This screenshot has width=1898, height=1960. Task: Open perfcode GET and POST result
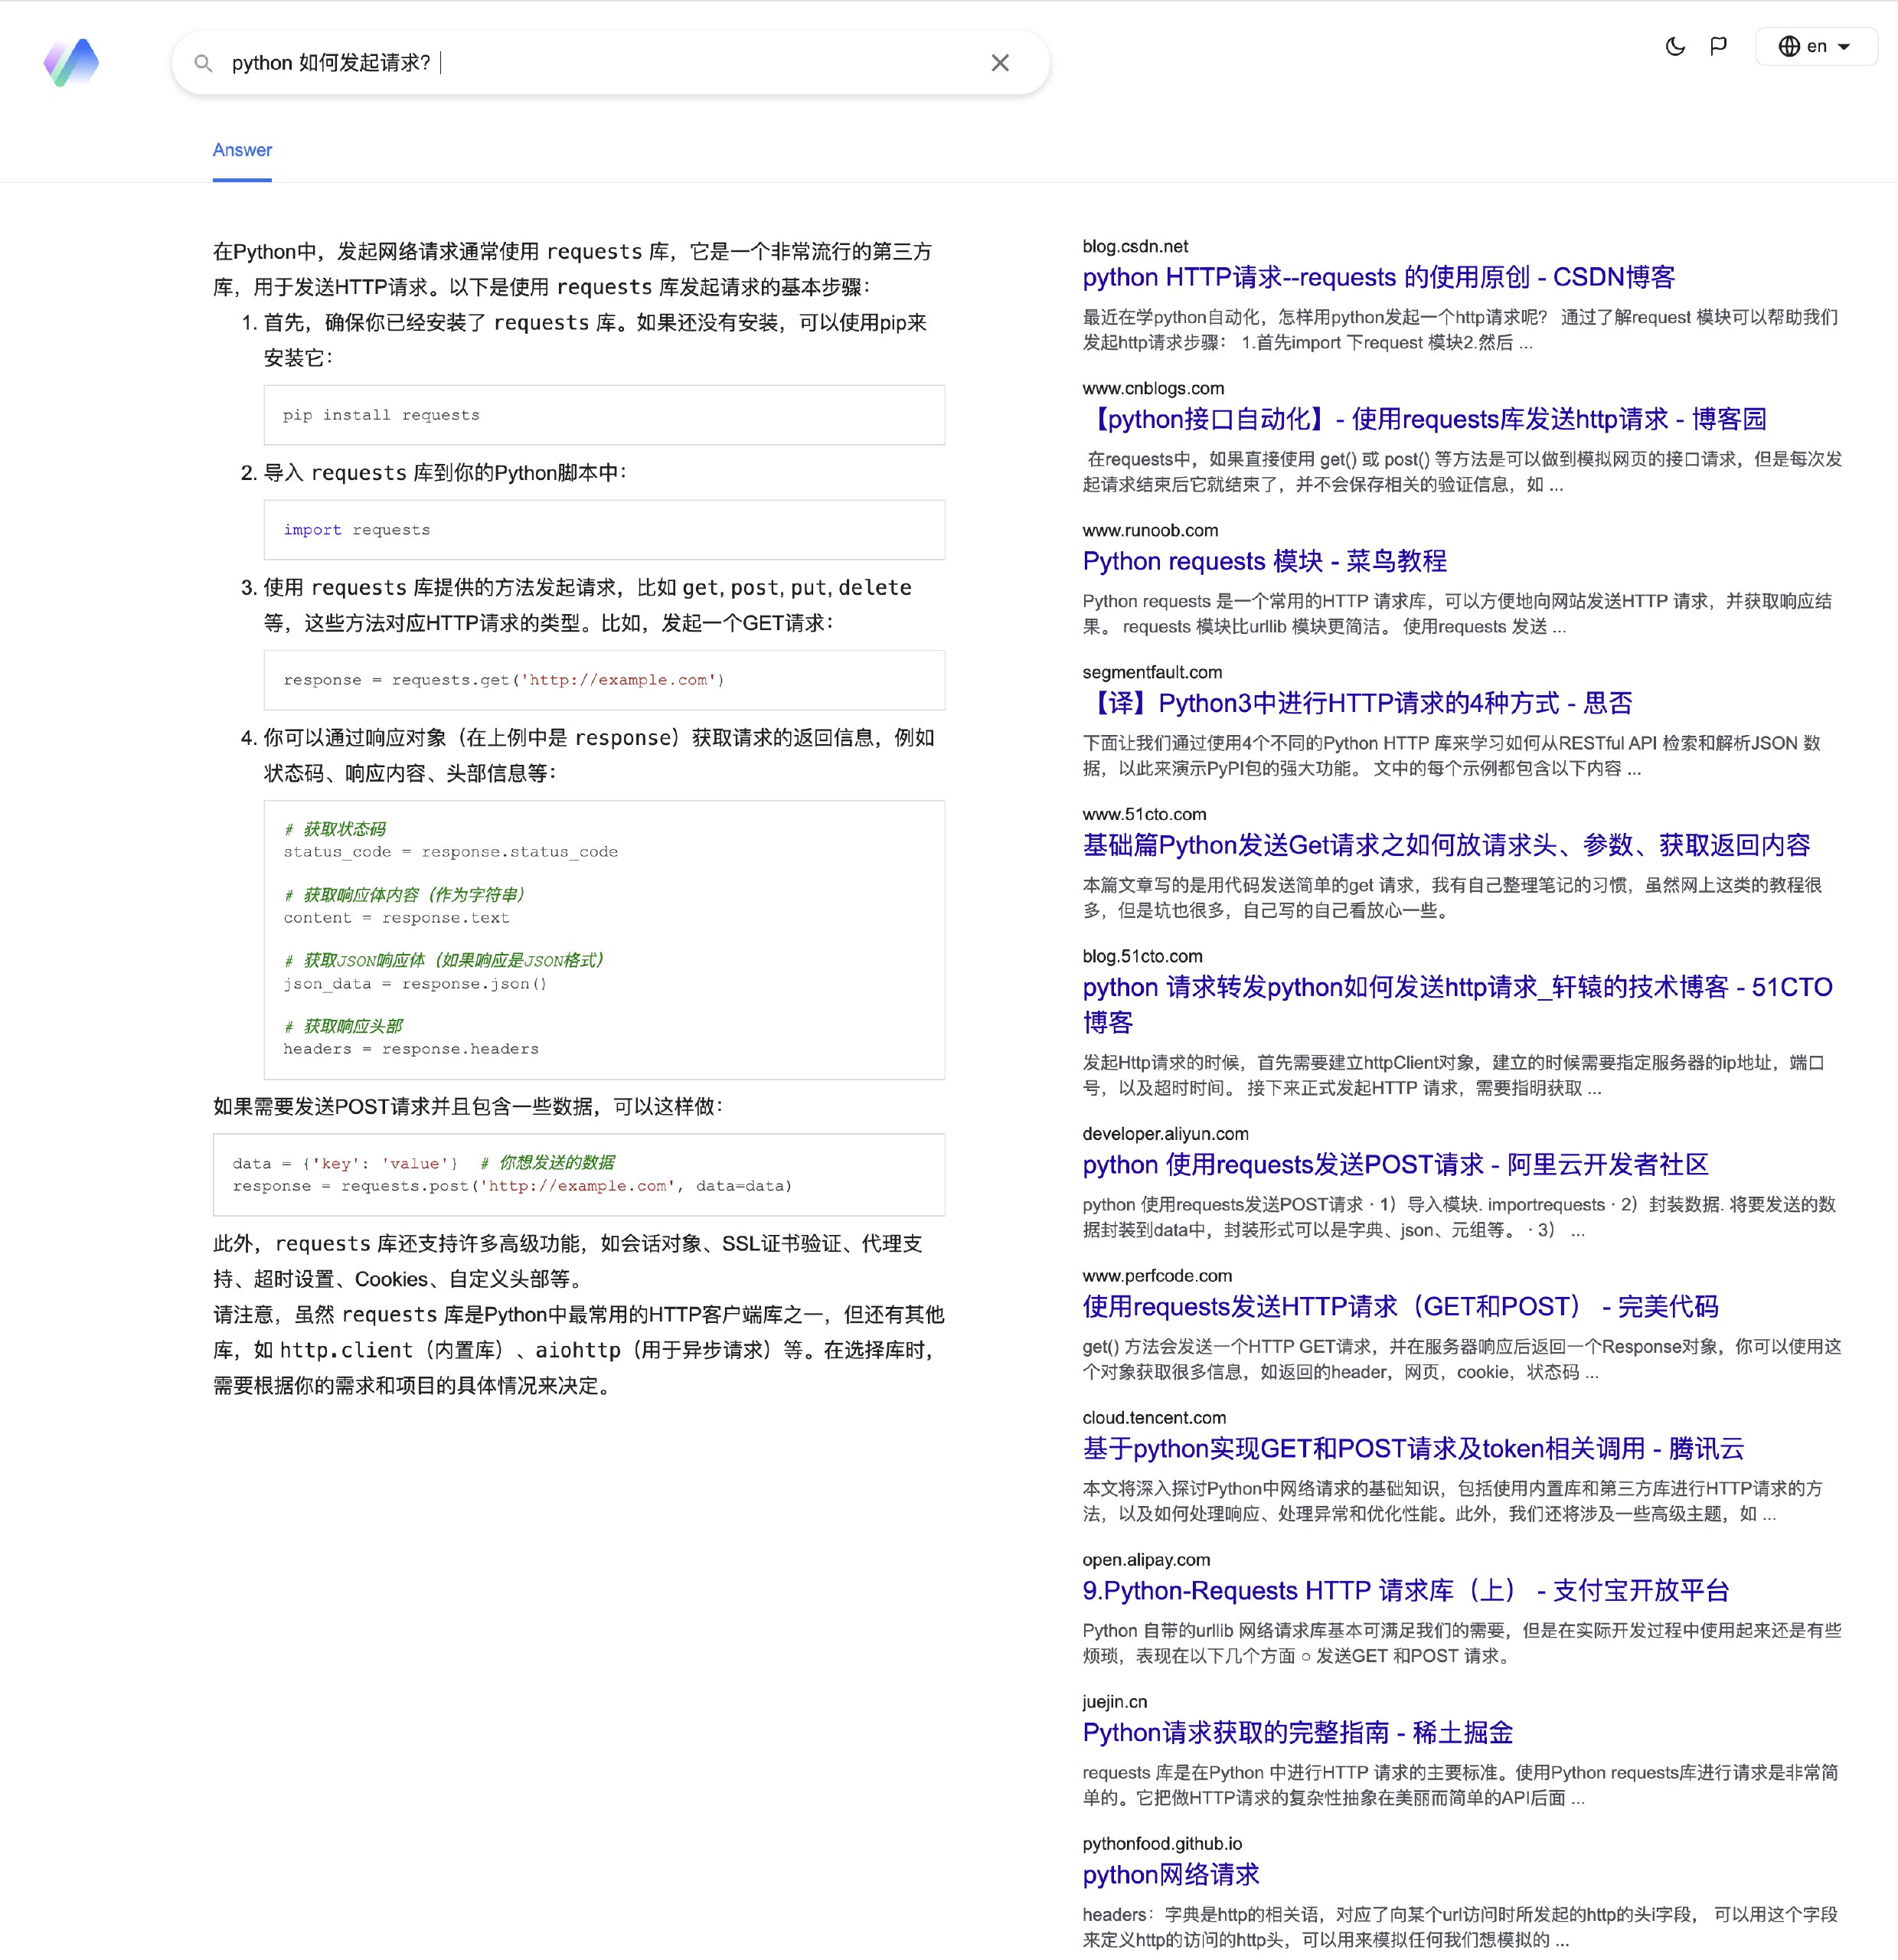[x=1400, y=1306]
